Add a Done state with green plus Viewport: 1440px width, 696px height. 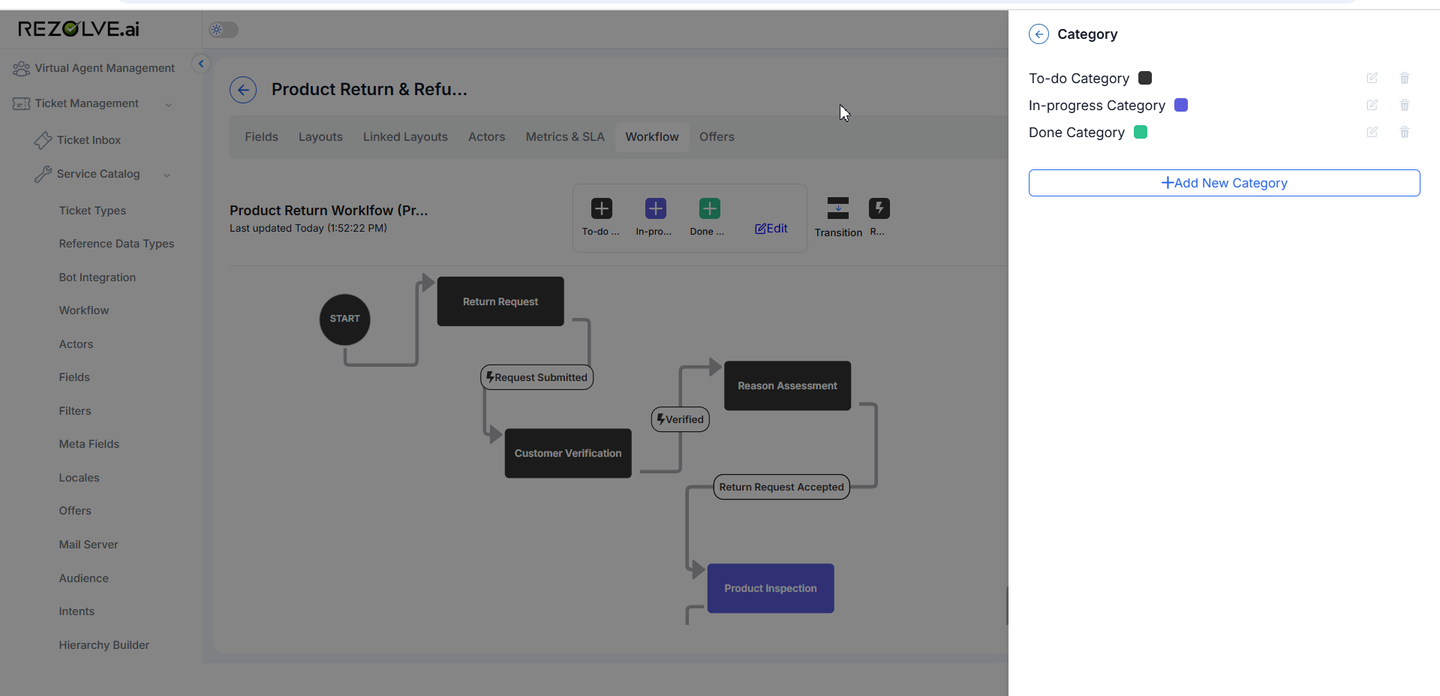709,209
